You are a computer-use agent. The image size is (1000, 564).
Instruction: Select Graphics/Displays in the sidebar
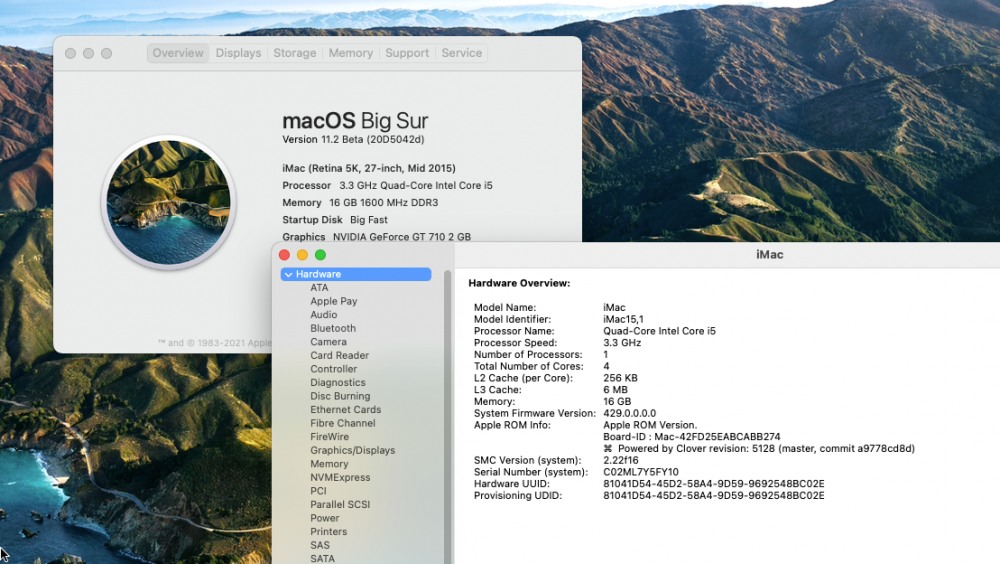353,450
